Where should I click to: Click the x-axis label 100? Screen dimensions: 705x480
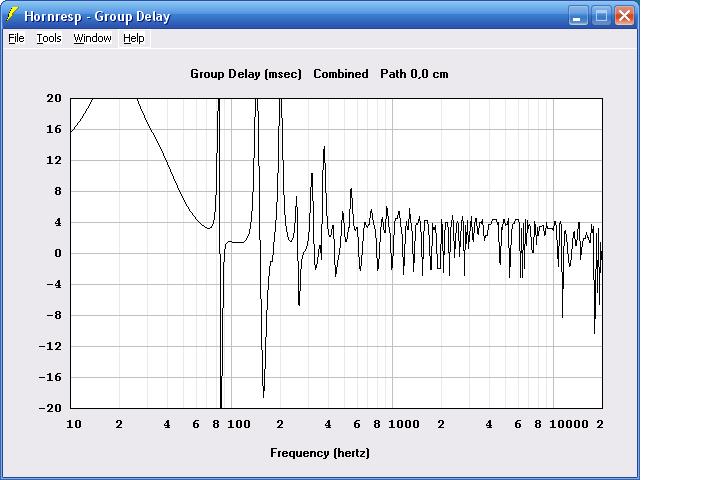pos(239,424)
